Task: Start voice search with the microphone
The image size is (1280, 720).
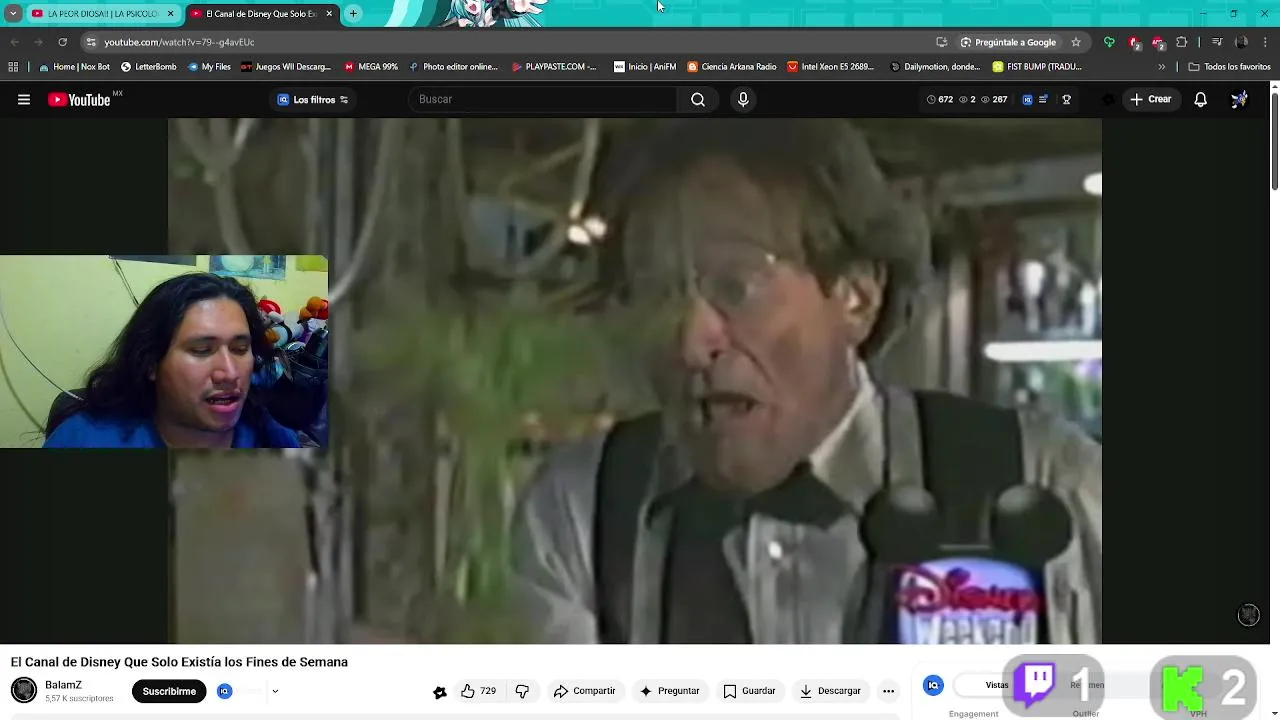Action: click(x=743, y=99)
